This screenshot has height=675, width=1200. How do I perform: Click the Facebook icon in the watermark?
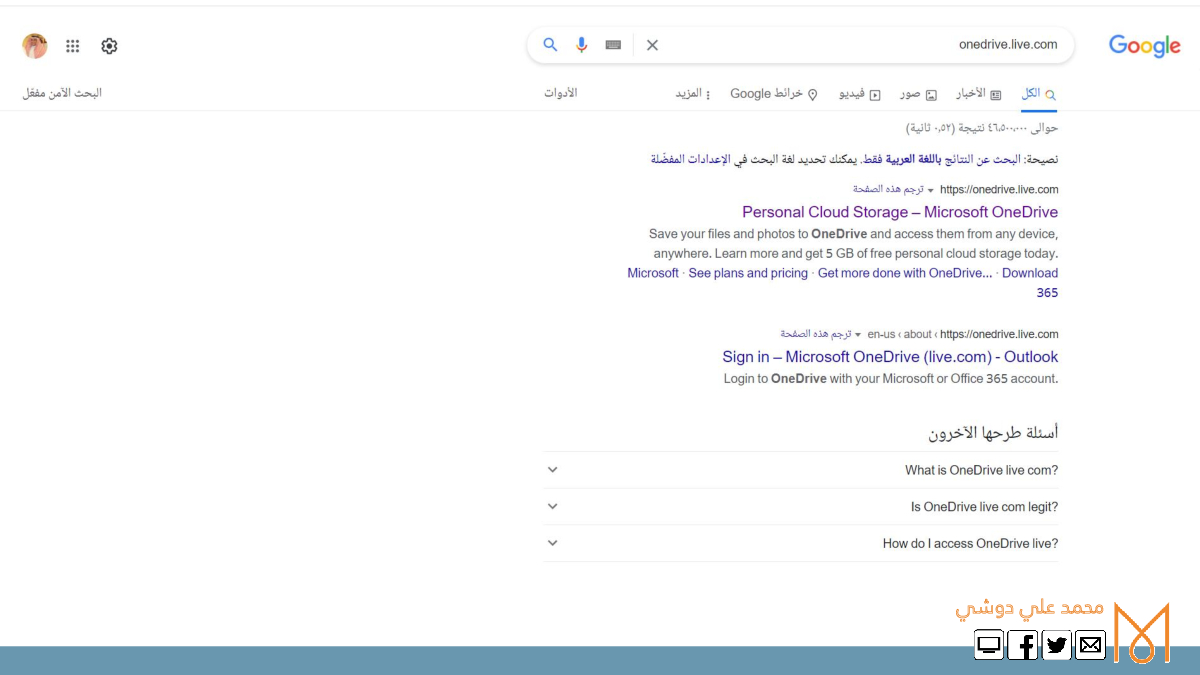[1022, 645]
